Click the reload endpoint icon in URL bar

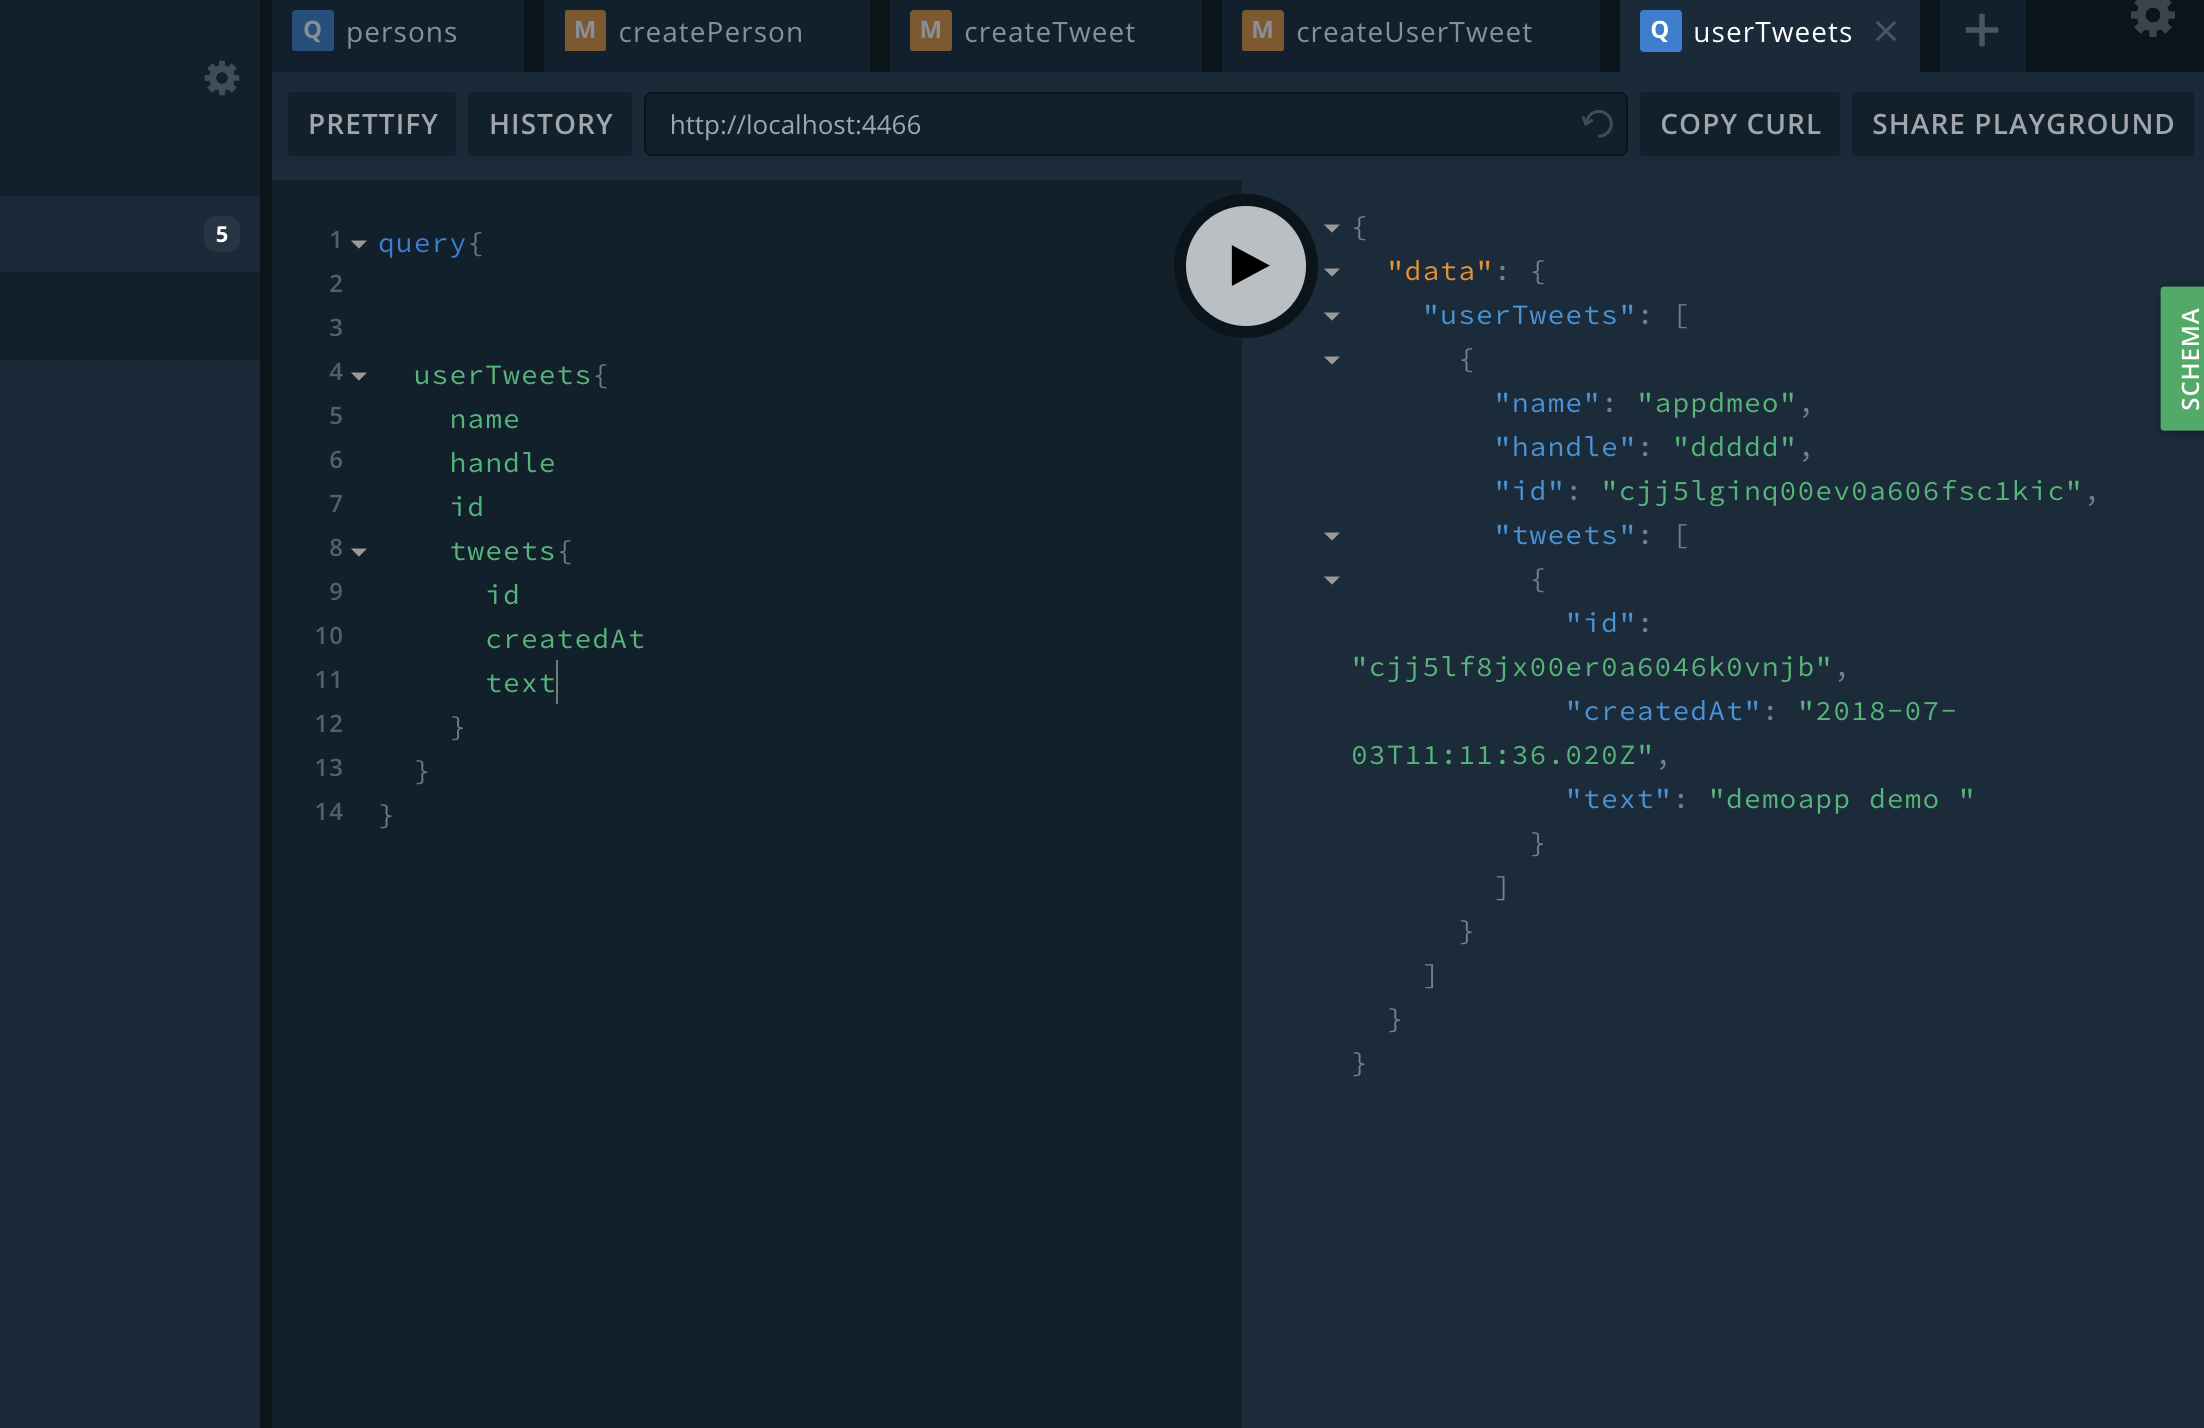click(x=1597, y=124)
